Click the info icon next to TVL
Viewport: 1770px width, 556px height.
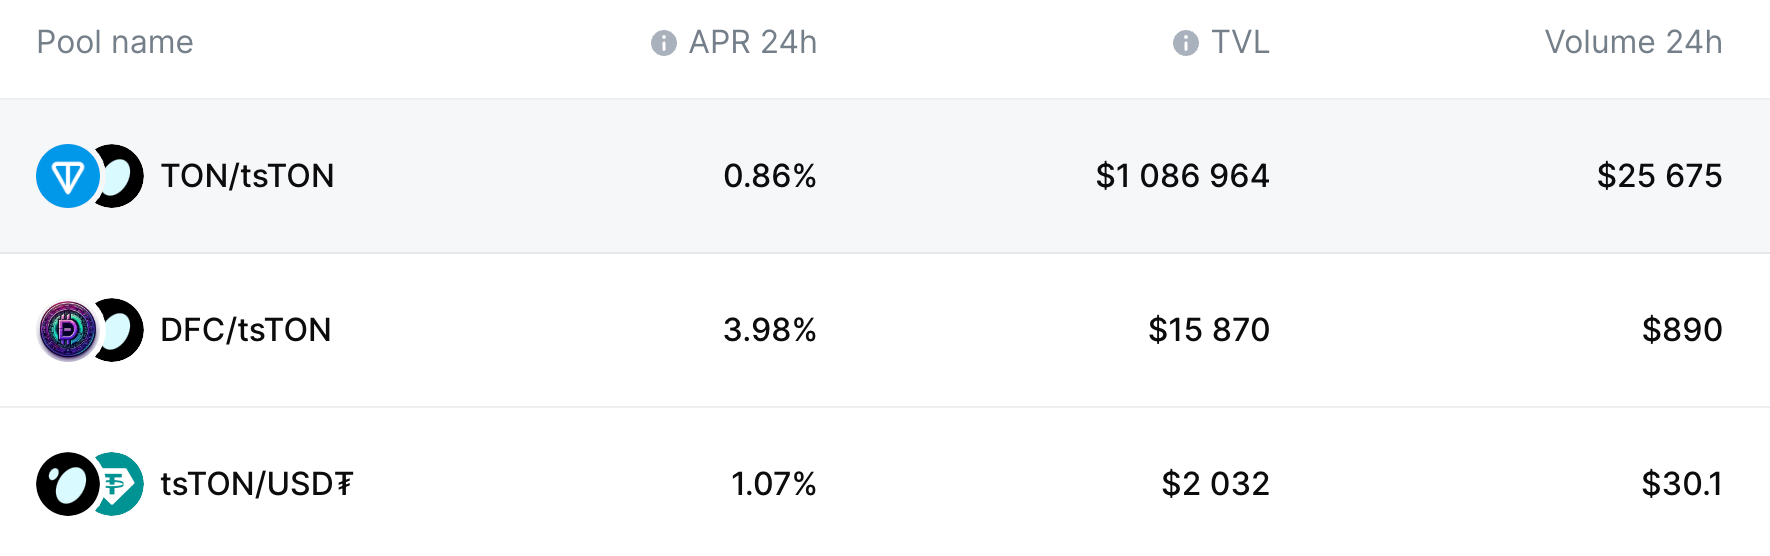(1185, 43)
